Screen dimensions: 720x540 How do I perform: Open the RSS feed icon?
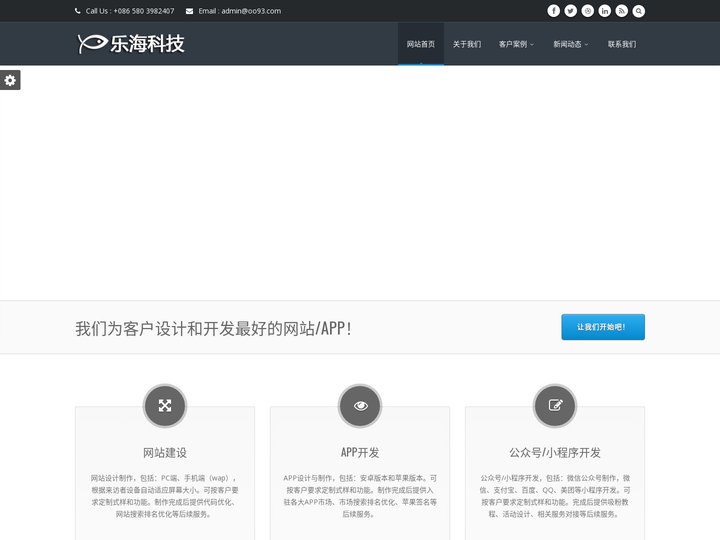click(x=621, y=11)
